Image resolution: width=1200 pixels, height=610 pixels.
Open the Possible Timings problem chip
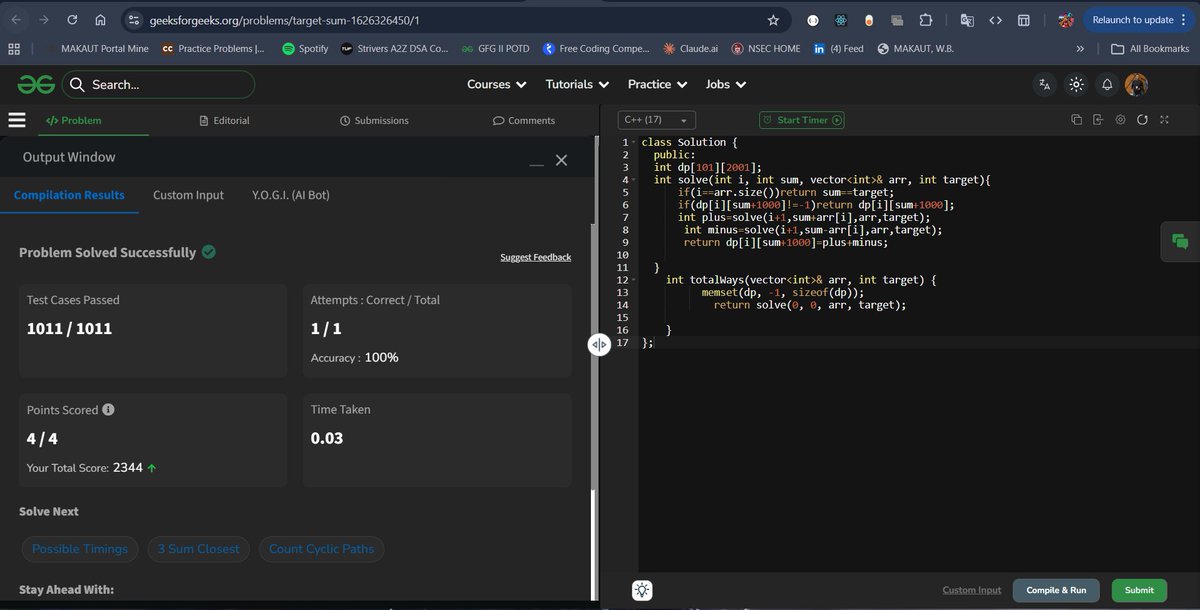click(x=80, y=549)
